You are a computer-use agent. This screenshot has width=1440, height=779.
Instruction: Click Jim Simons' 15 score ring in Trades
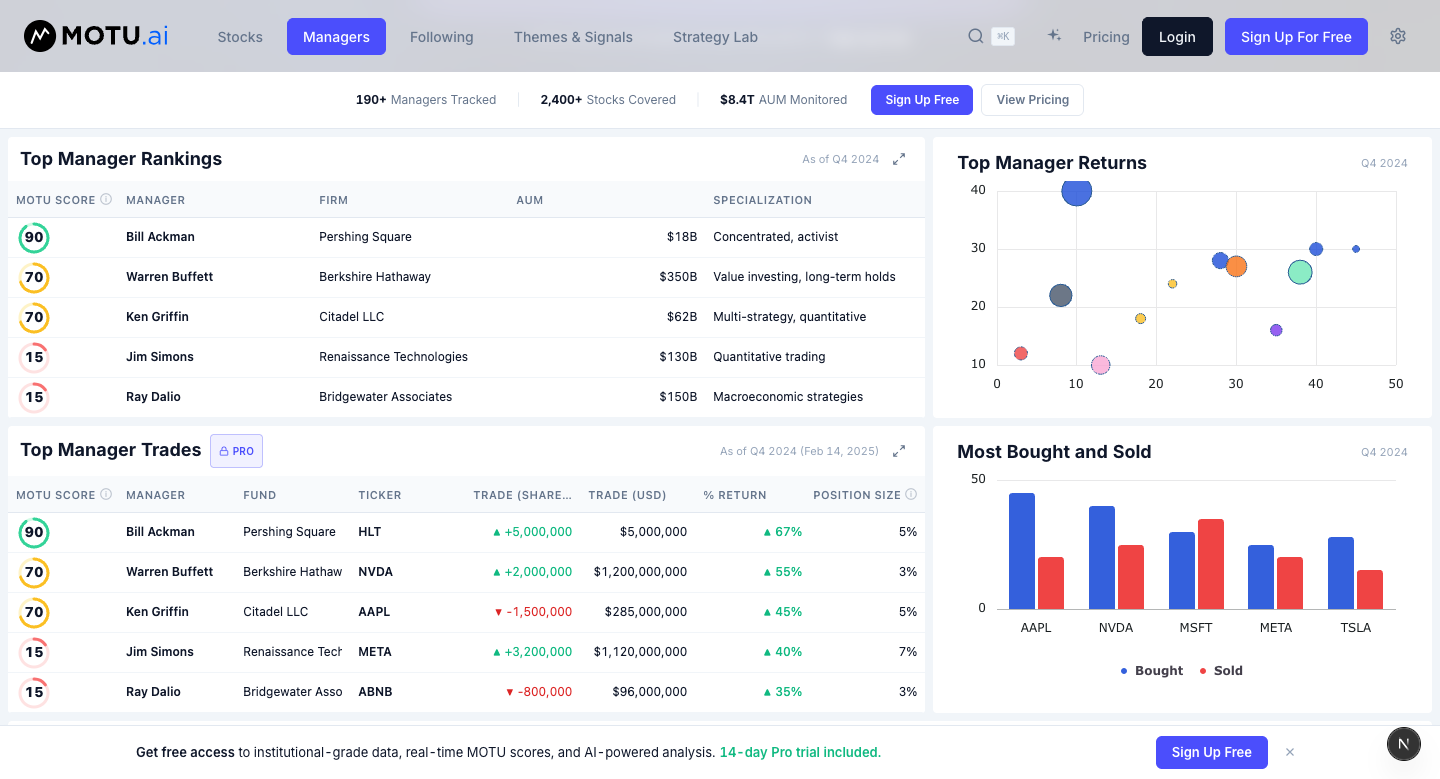pyautogui.click(x=34, y=653)
